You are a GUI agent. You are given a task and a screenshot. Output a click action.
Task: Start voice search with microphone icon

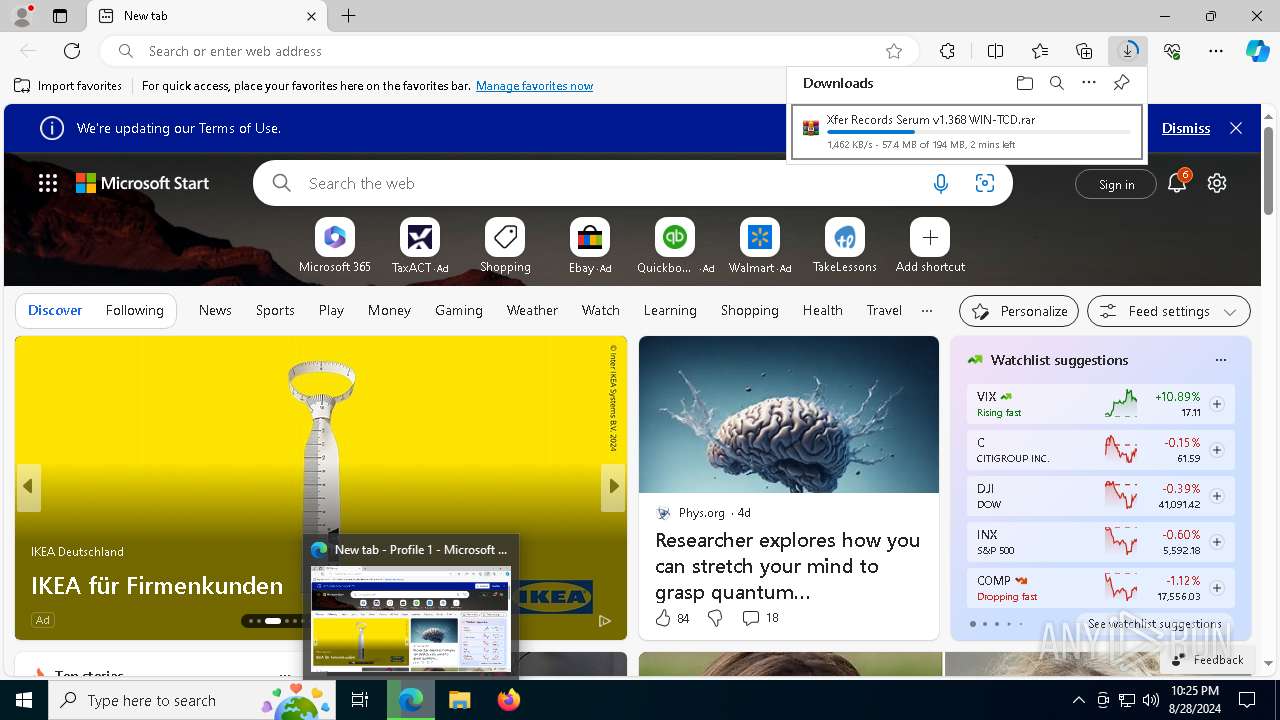pyautogui.click(x=940, y=183)
